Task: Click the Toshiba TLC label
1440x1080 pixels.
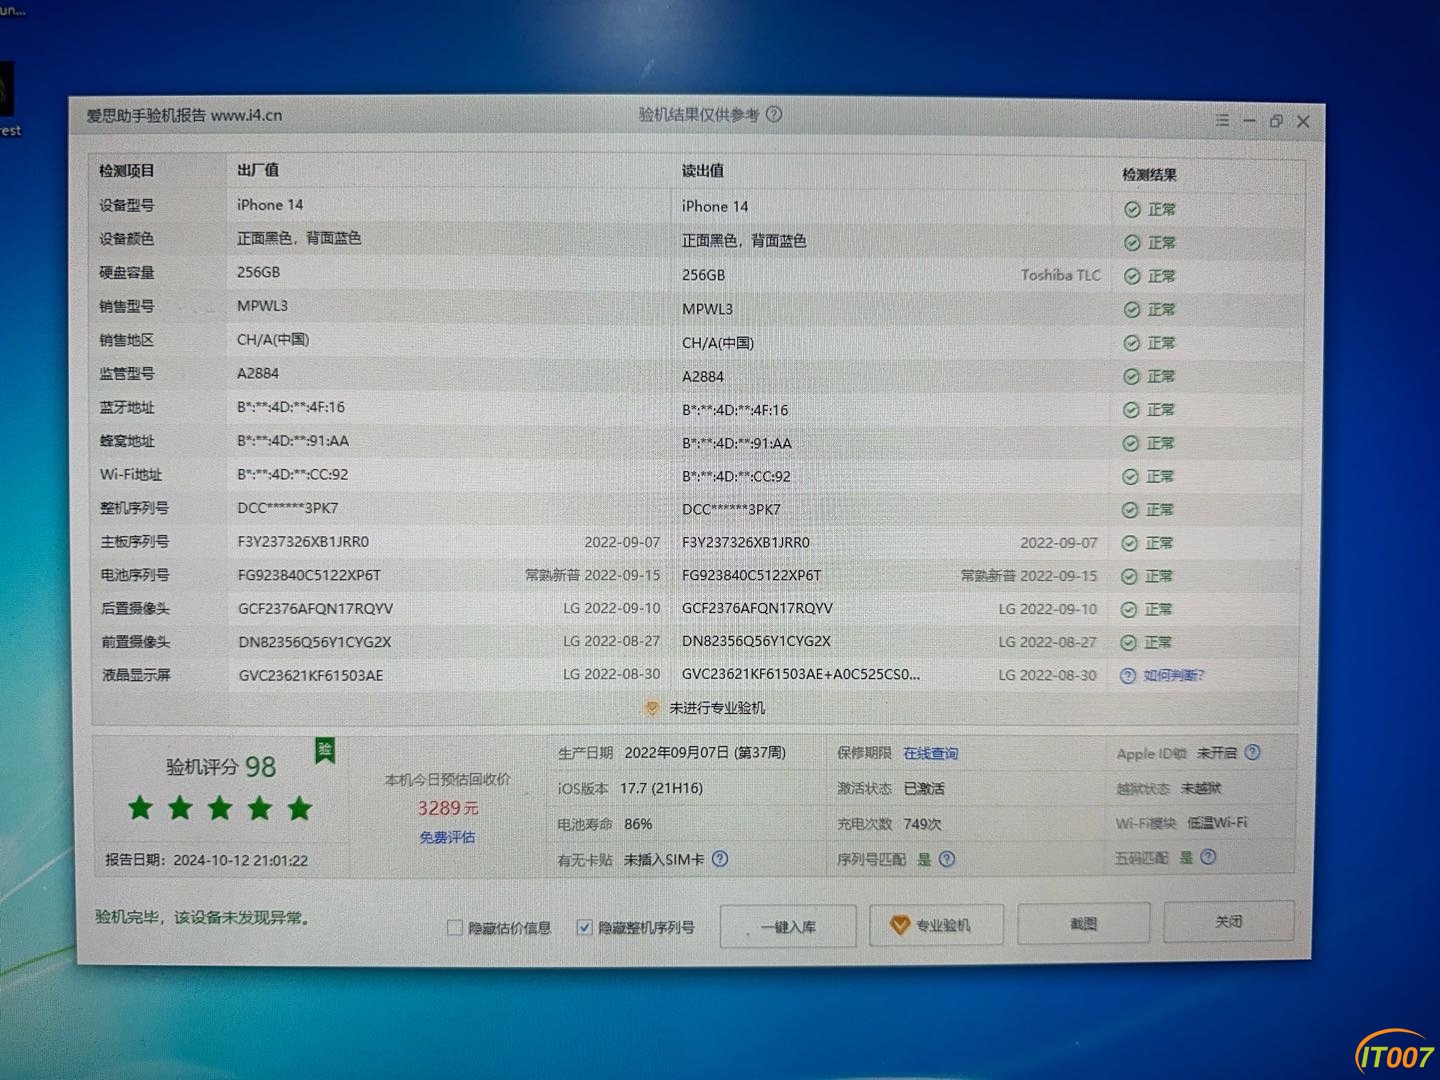Action: [1060, 275]
